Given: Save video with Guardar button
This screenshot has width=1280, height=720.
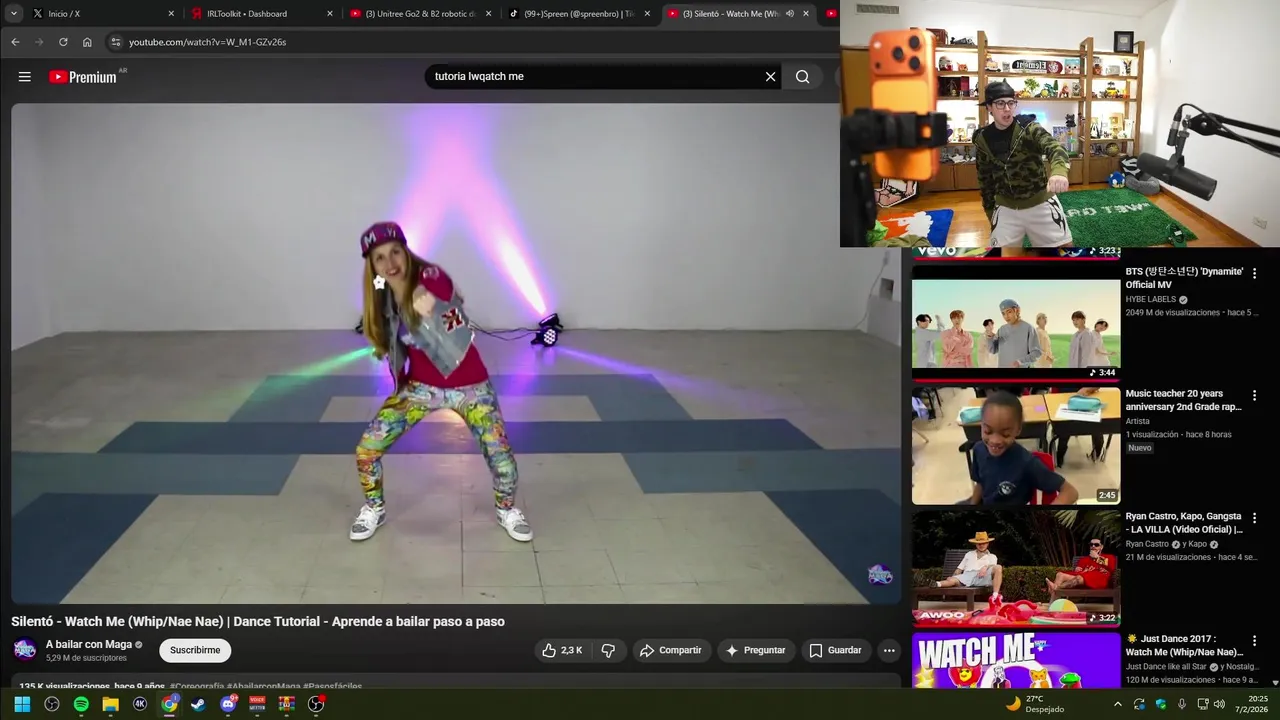Looking at the screenshot, I should [x=835, y=650].
